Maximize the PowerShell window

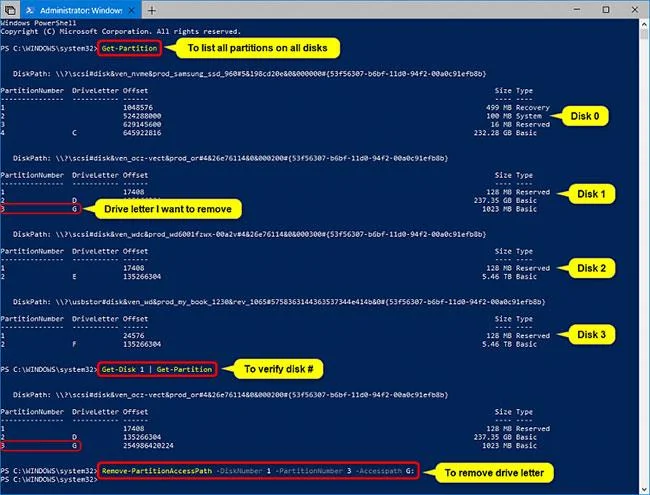tap(606, 10)
